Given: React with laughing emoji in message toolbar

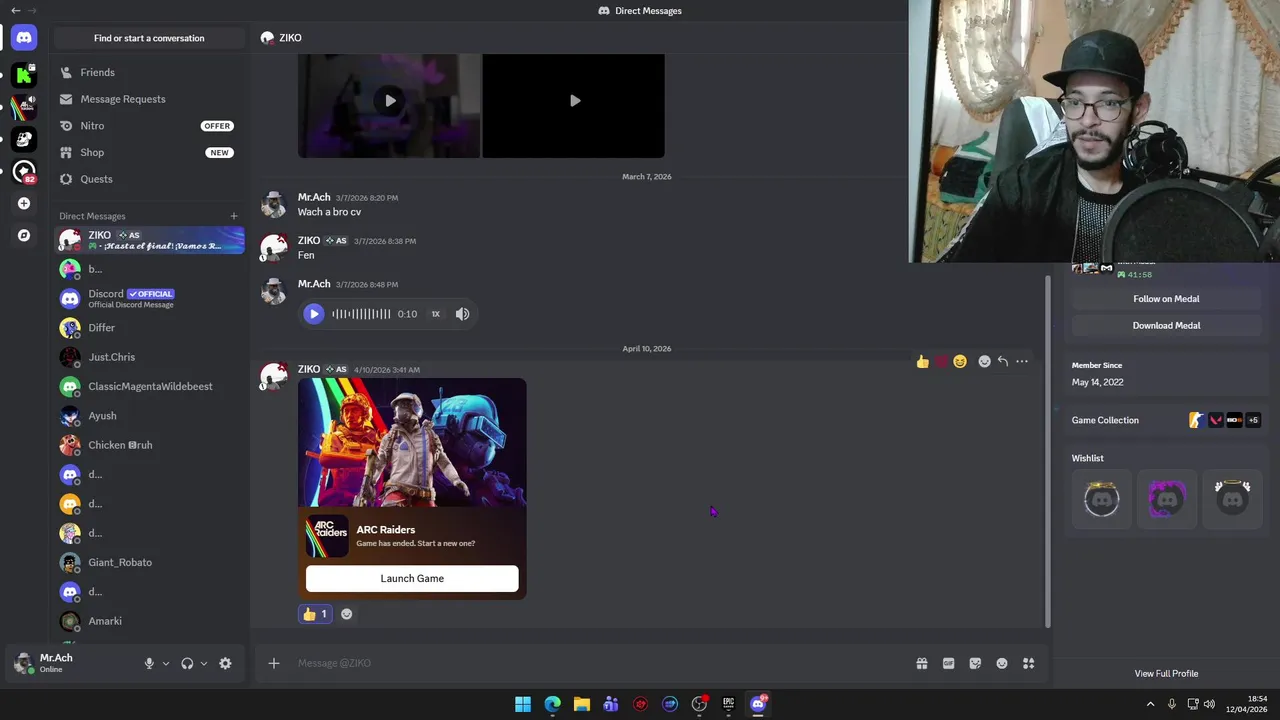Looking at the screenshot, I should click(960, 361).
